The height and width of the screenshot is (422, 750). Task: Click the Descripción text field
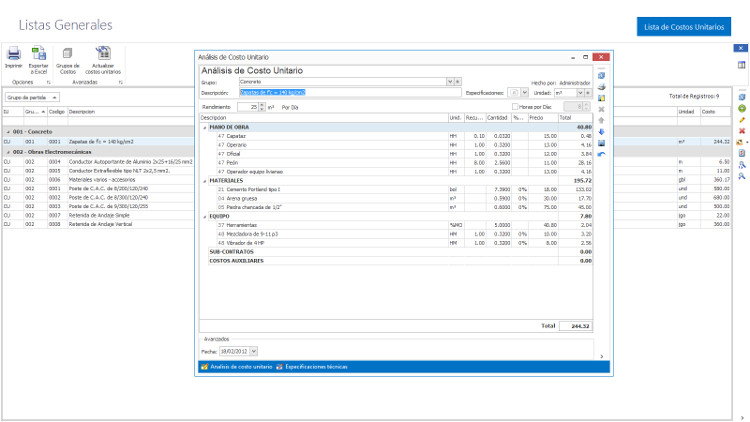(x=350, y=92)
